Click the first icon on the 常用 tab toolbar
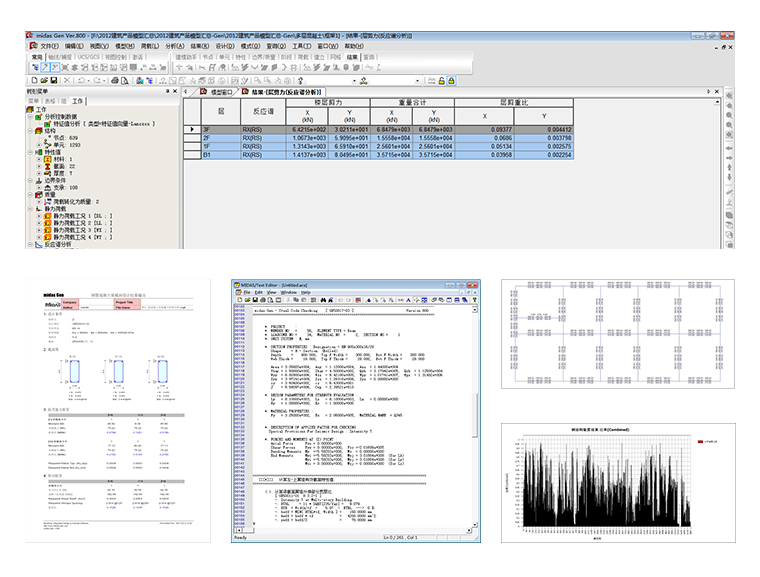The width and height of the screenshot is (760, 577). click(35, 67)
